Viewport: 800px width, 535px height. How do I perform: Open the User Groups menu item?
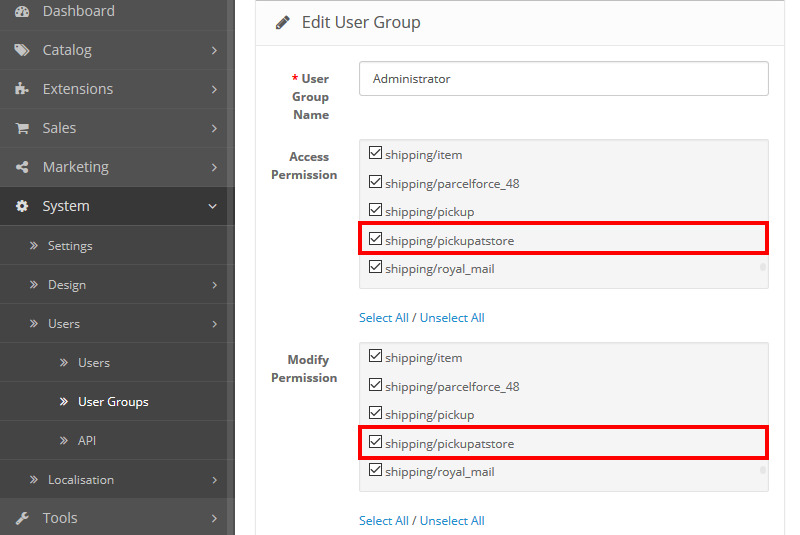113,402
